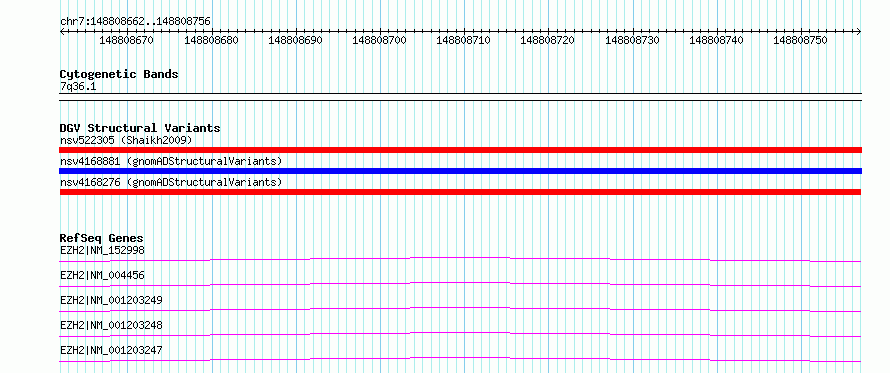
Task: Open the nsv522305 (Shaikh2009) label
Action: (127, 140)
